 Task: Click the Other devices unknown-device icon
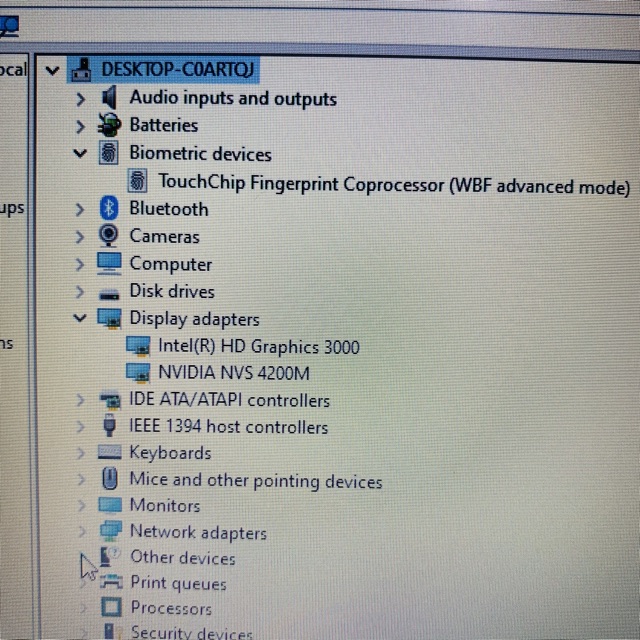click(110, 557)
